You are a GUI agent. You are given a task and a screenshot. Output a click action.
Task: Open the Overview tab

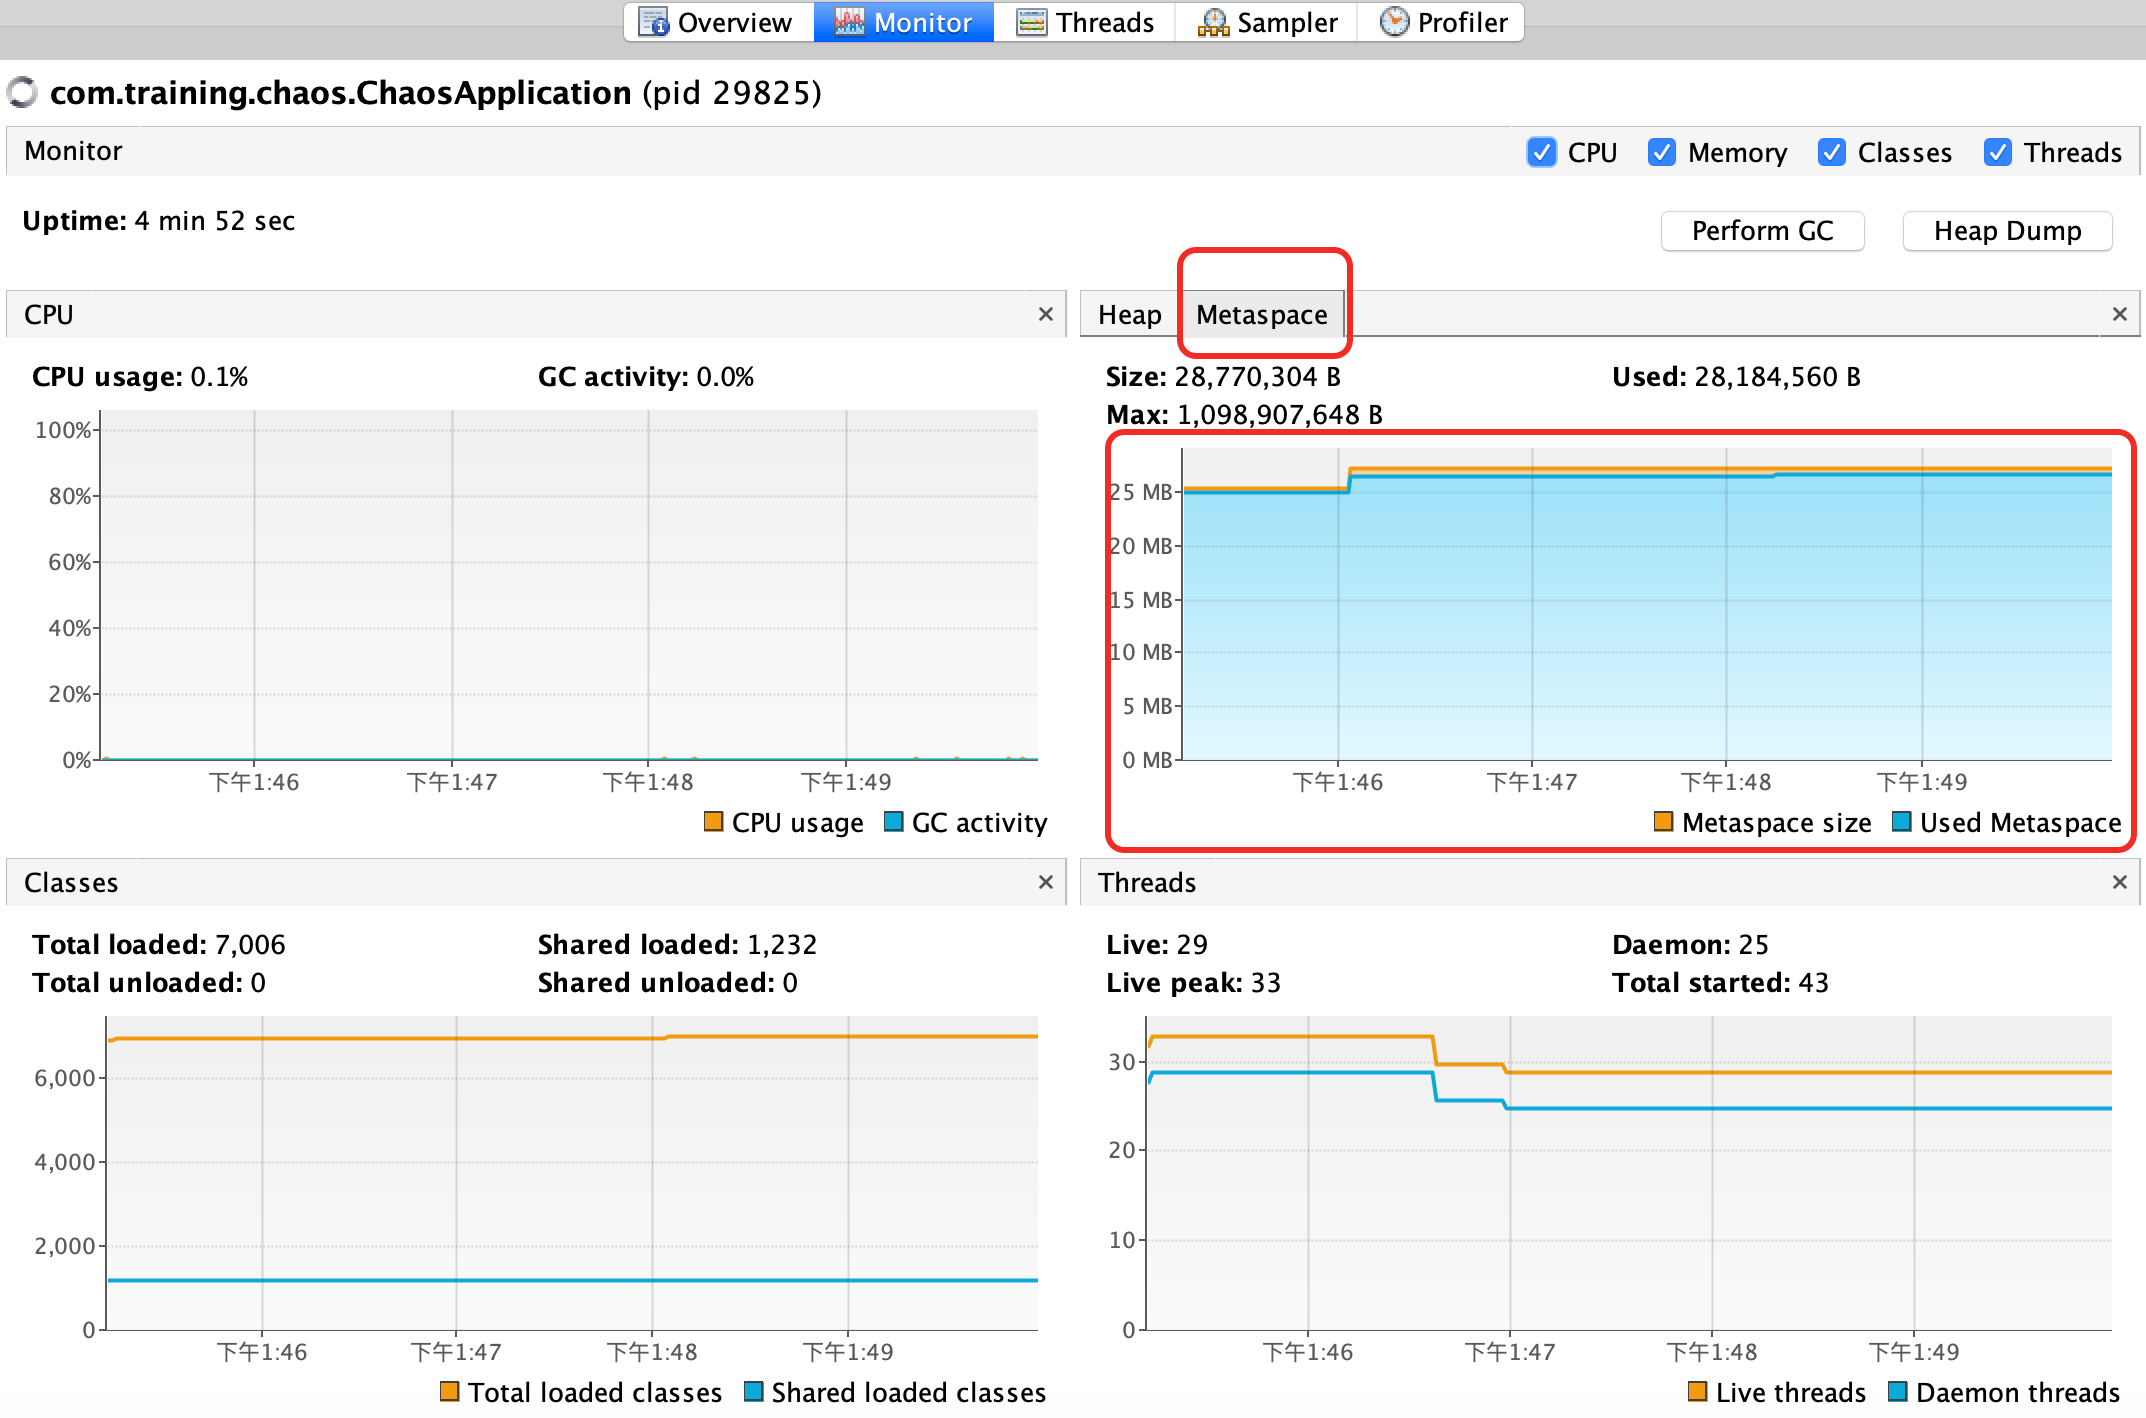[718, 22]
